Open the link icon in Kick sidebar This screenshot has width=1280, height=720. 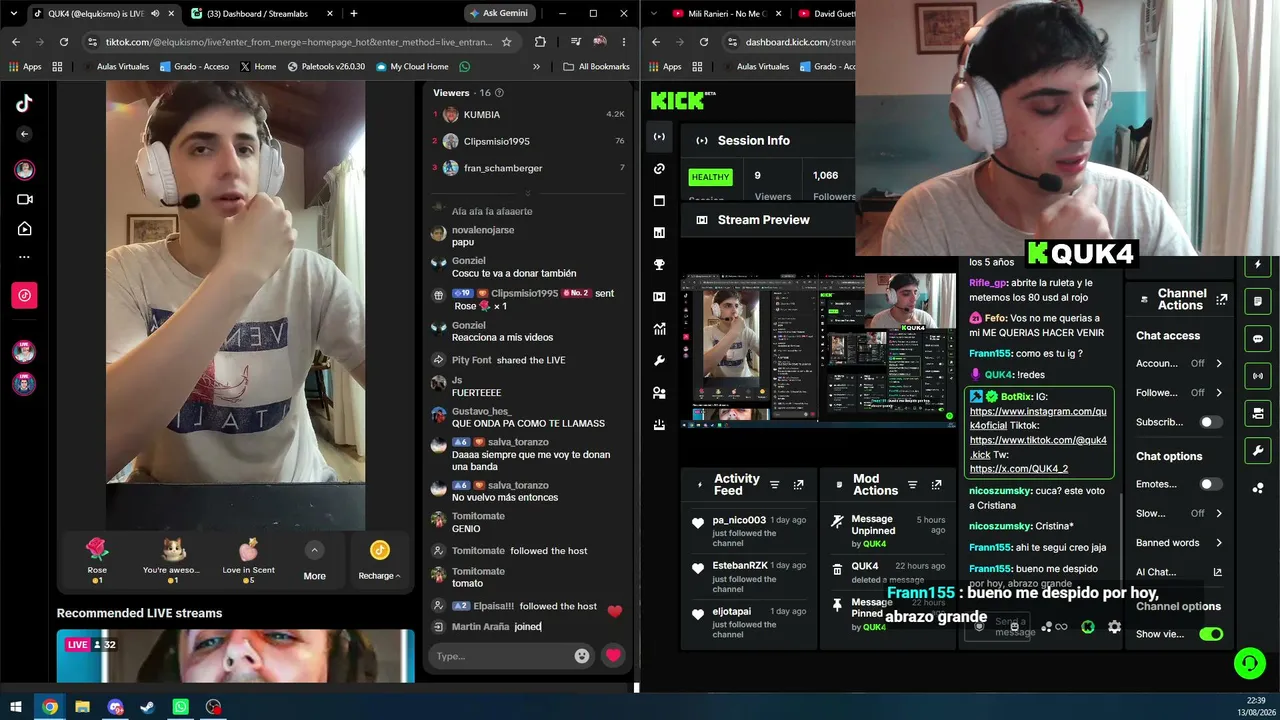(659, 169)
